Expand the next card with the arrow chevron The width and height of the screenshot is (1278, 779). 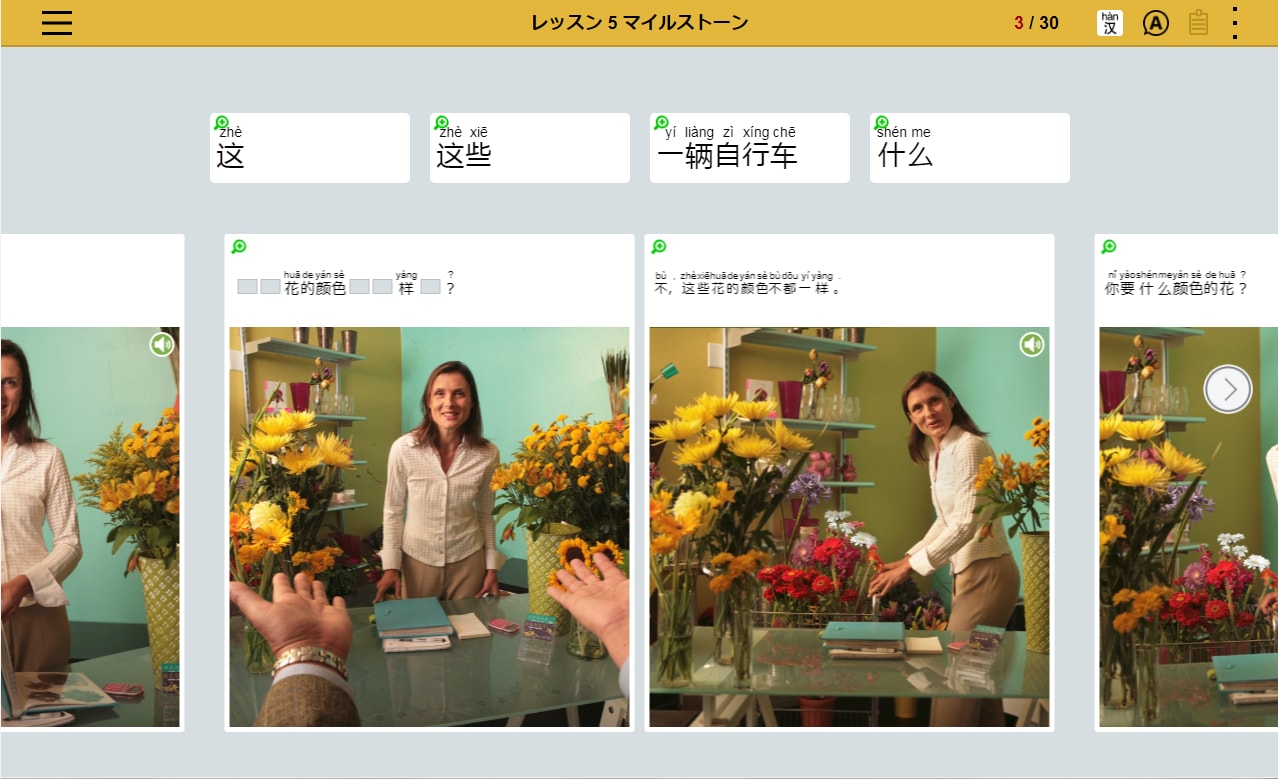[x=1227, y=389]
